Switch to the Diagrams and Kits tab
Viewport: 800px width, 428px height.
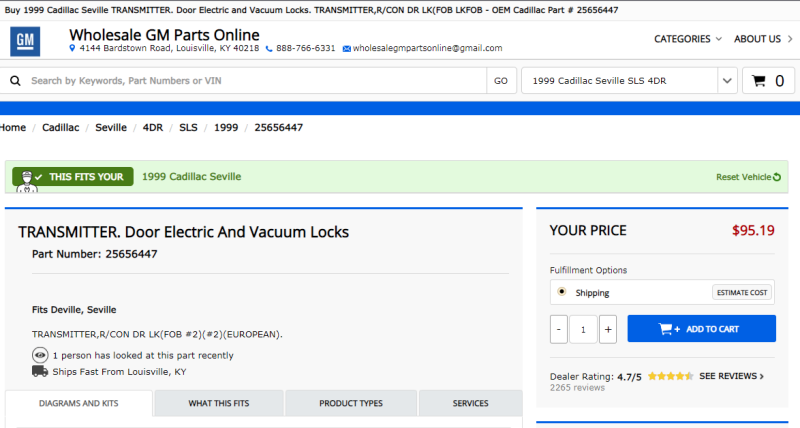pyautogui.click(x=79, y=404)
